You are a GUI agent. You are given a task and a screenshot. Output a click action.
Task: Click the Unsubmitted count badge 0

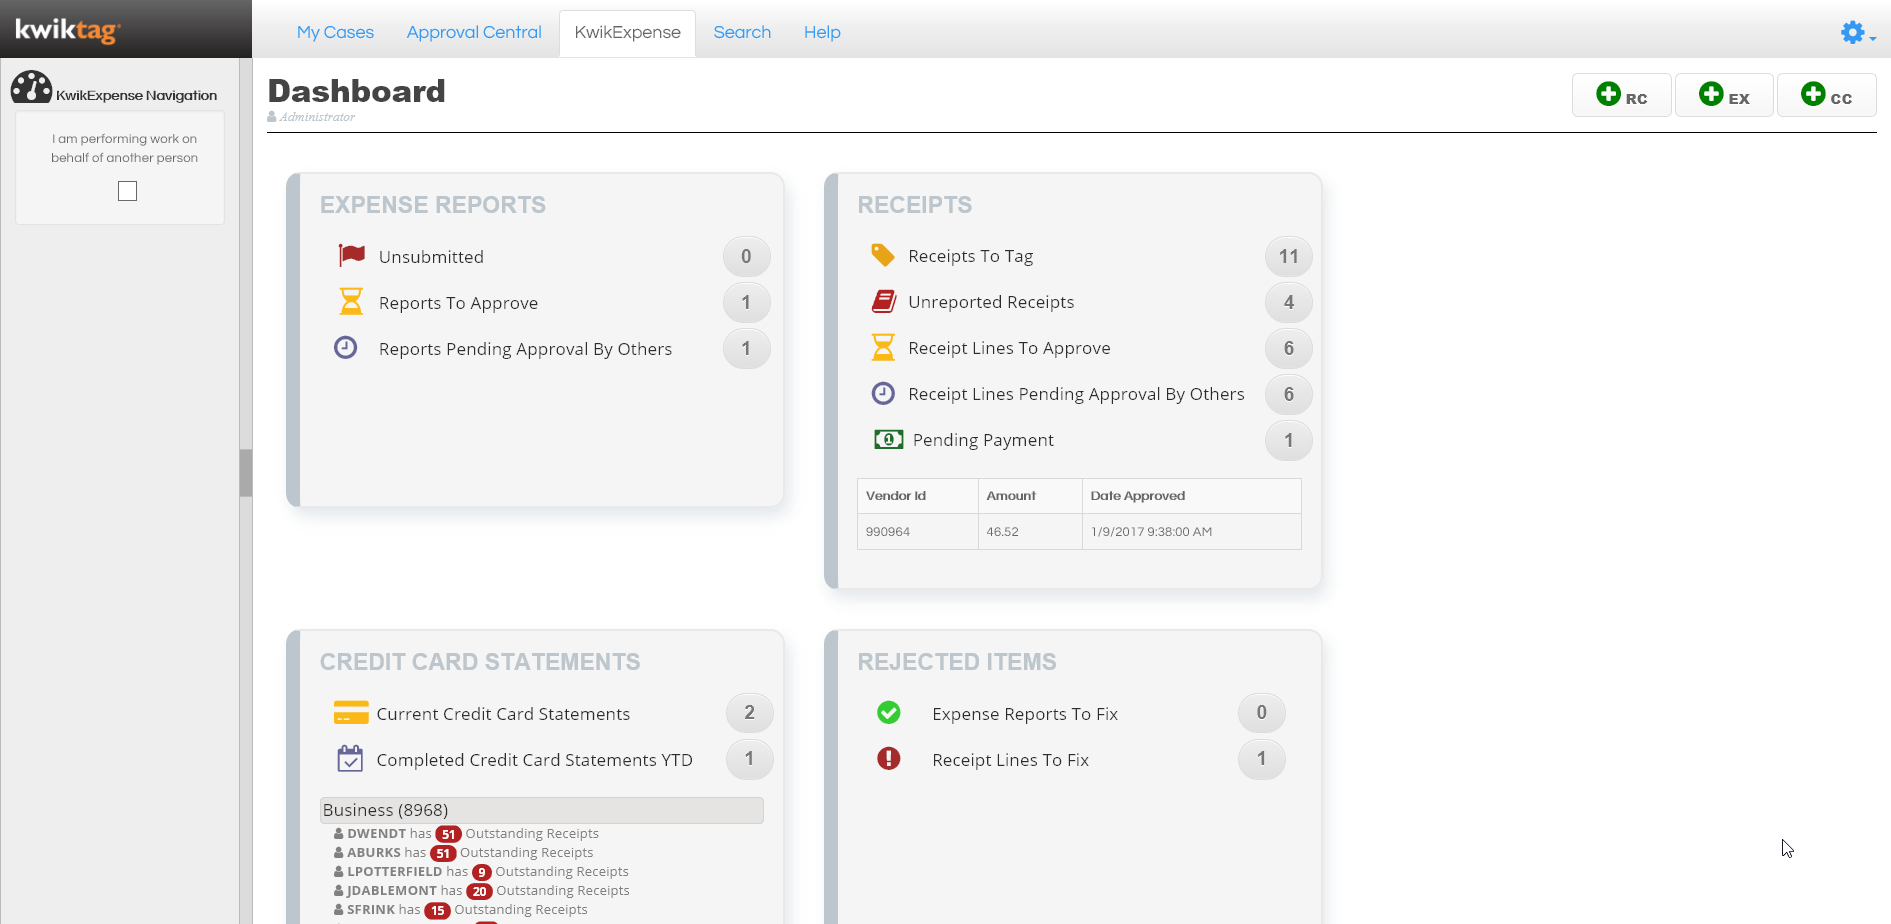click(746, 256)
